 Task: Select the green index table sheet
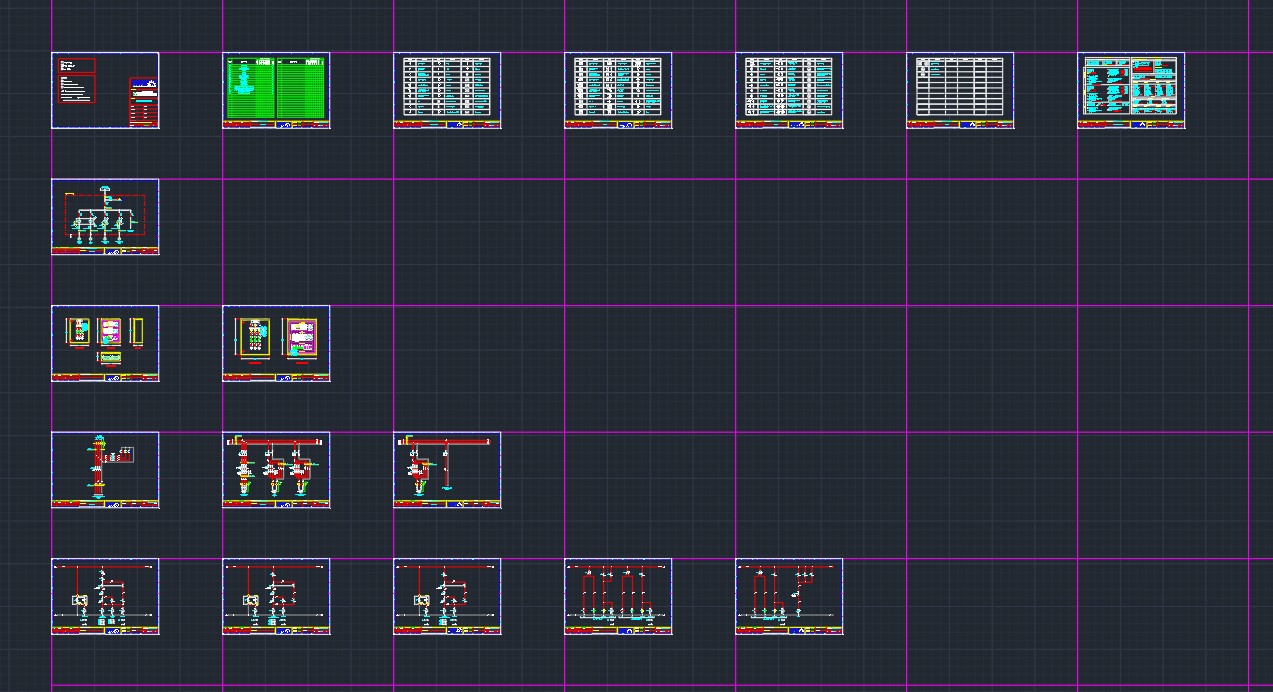[276, 90]
